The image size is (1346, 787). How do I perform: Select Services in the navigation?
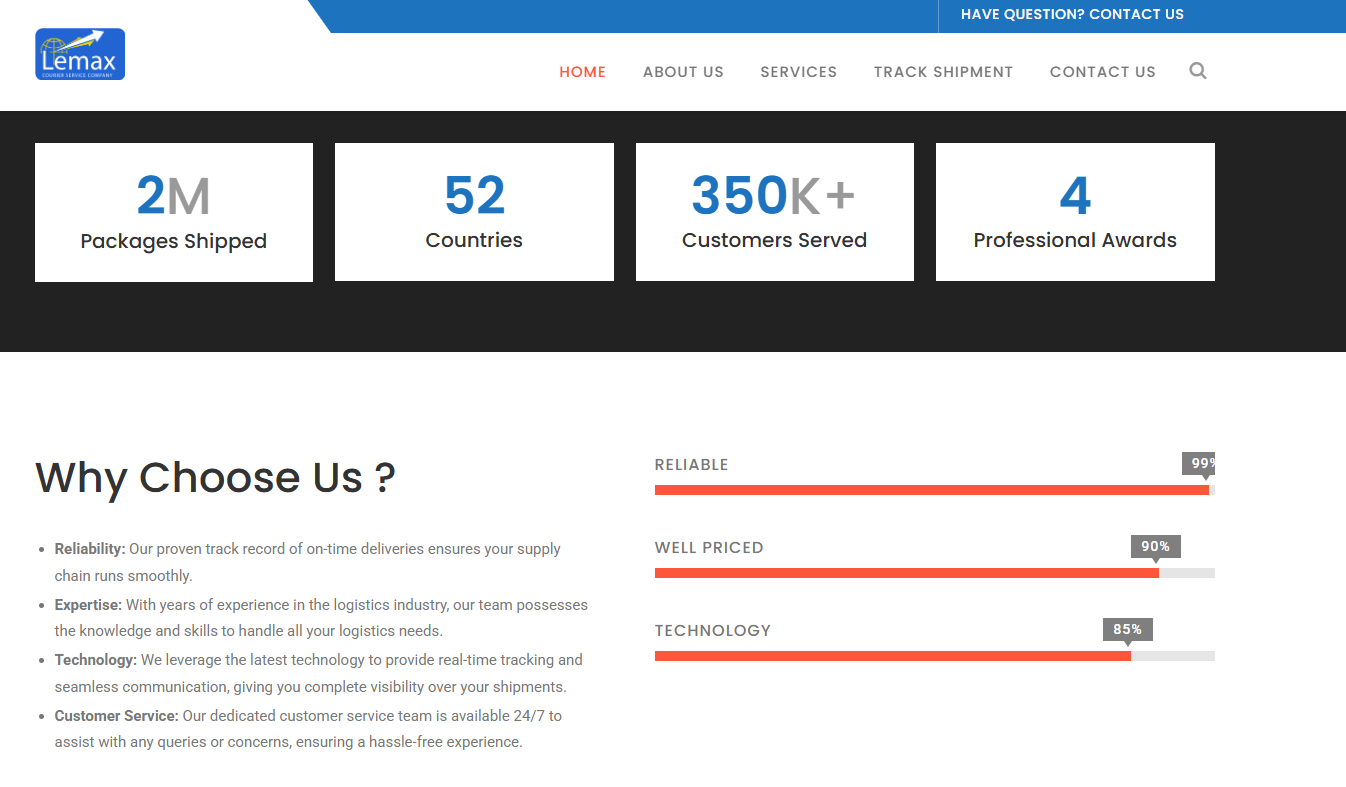point(798,72)
